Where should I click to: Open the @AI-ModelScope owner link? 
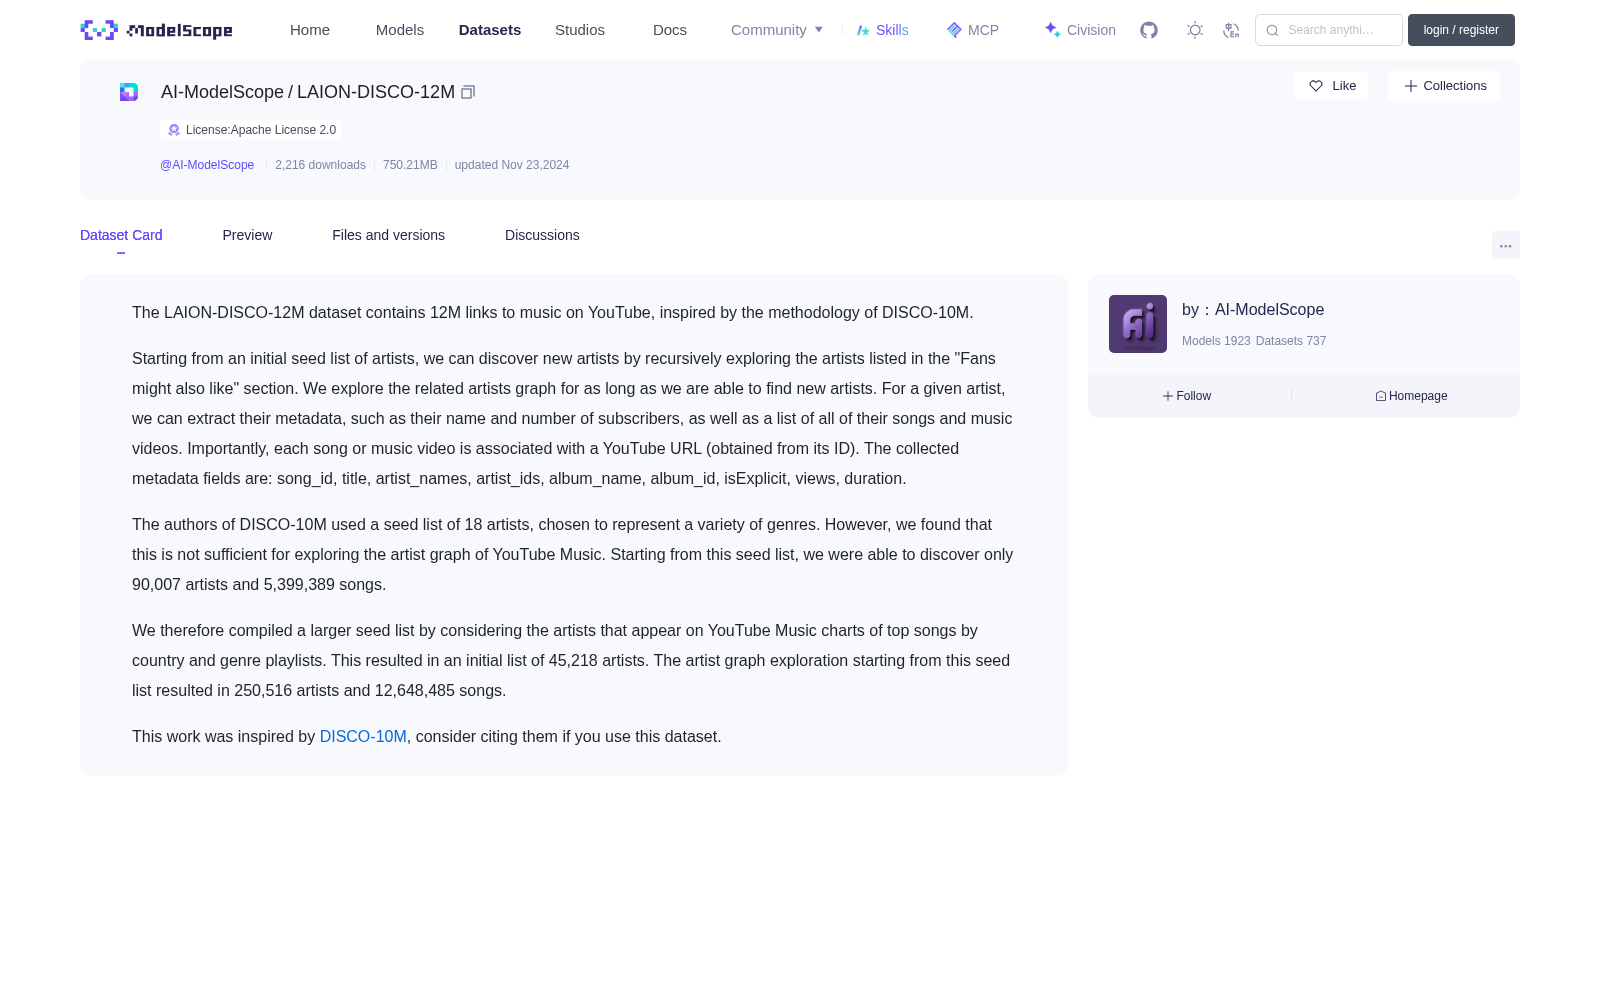(x=207, y=165)
